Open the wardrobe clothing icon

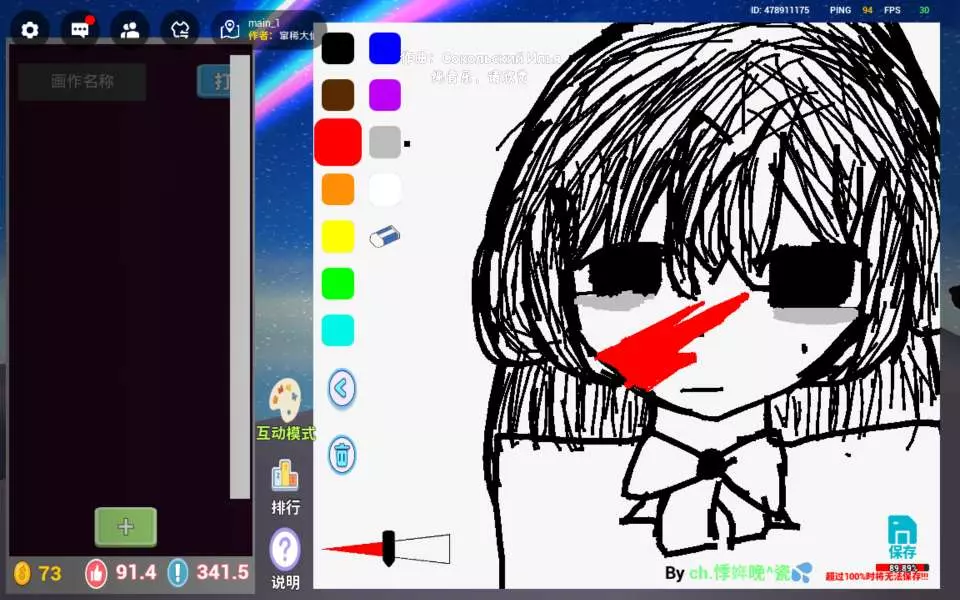[180, 29]
